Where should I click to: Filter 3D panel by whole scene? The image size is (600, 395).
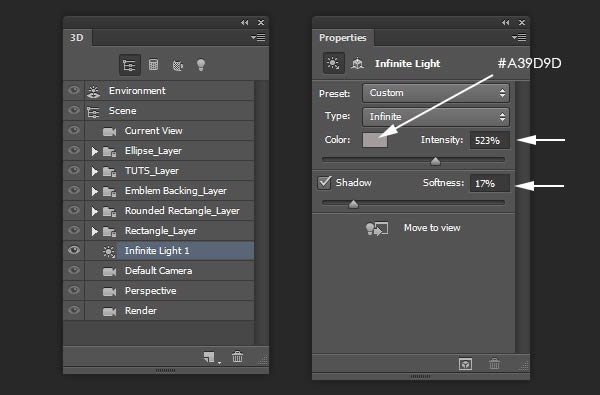pyautogui.click(x=129, y=65)
